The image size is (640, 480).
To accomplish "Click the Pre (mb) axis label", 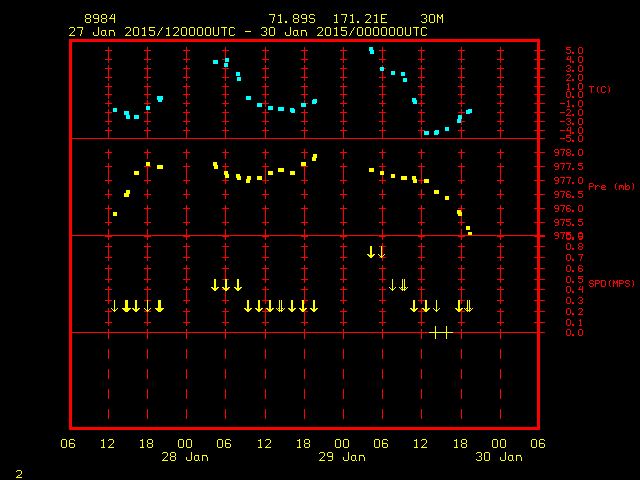I will point(611,187).
